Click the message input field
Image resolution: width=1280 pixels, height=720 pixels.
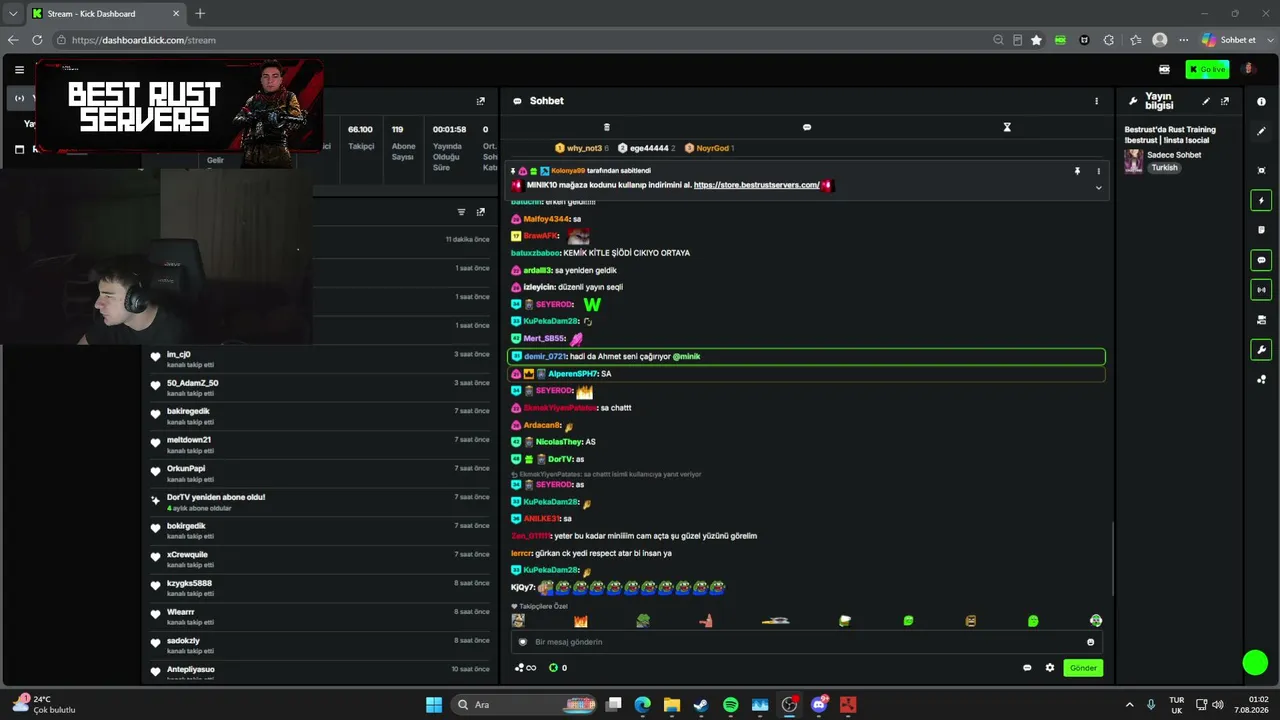coord(808,642)
